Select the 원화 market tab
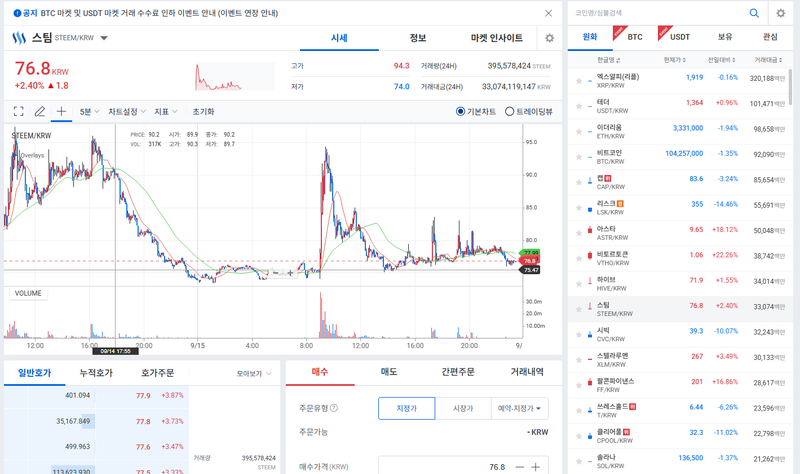This screenshot has width=800, height=474. click(590, 37)
